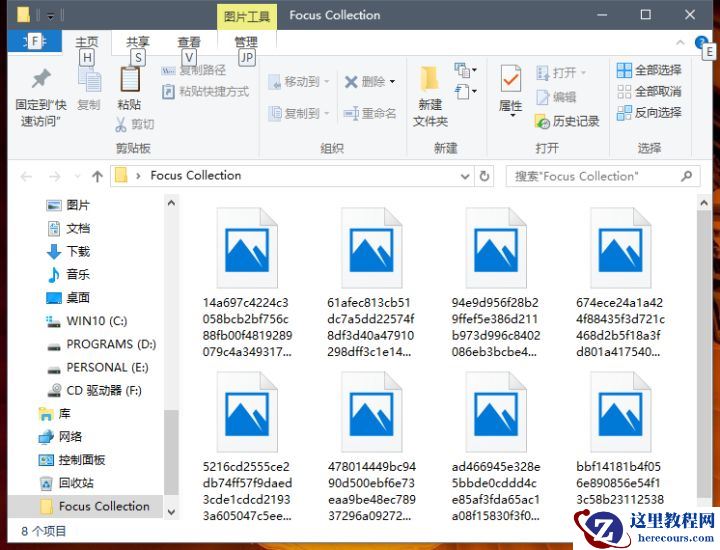Select the file starting with 674ece24a1a42
Viewport: 720px width, 550px height.
pyautogui.click(x=620, y=282)
